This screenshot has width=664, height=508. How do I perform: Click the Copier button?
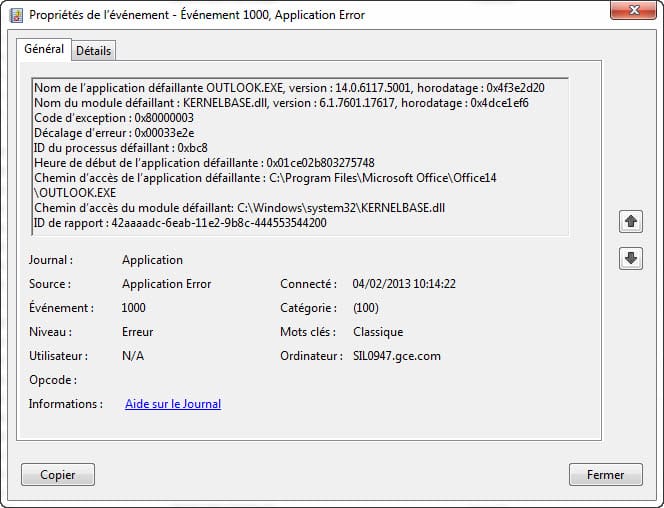coord(58,475)
